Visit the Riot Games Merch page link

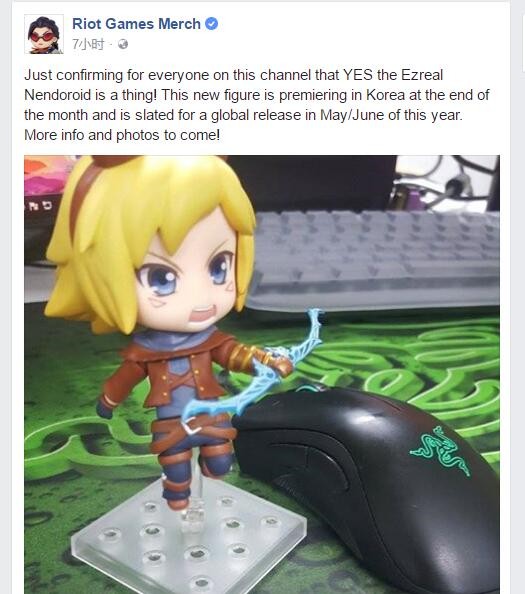(x=136, y=24)
